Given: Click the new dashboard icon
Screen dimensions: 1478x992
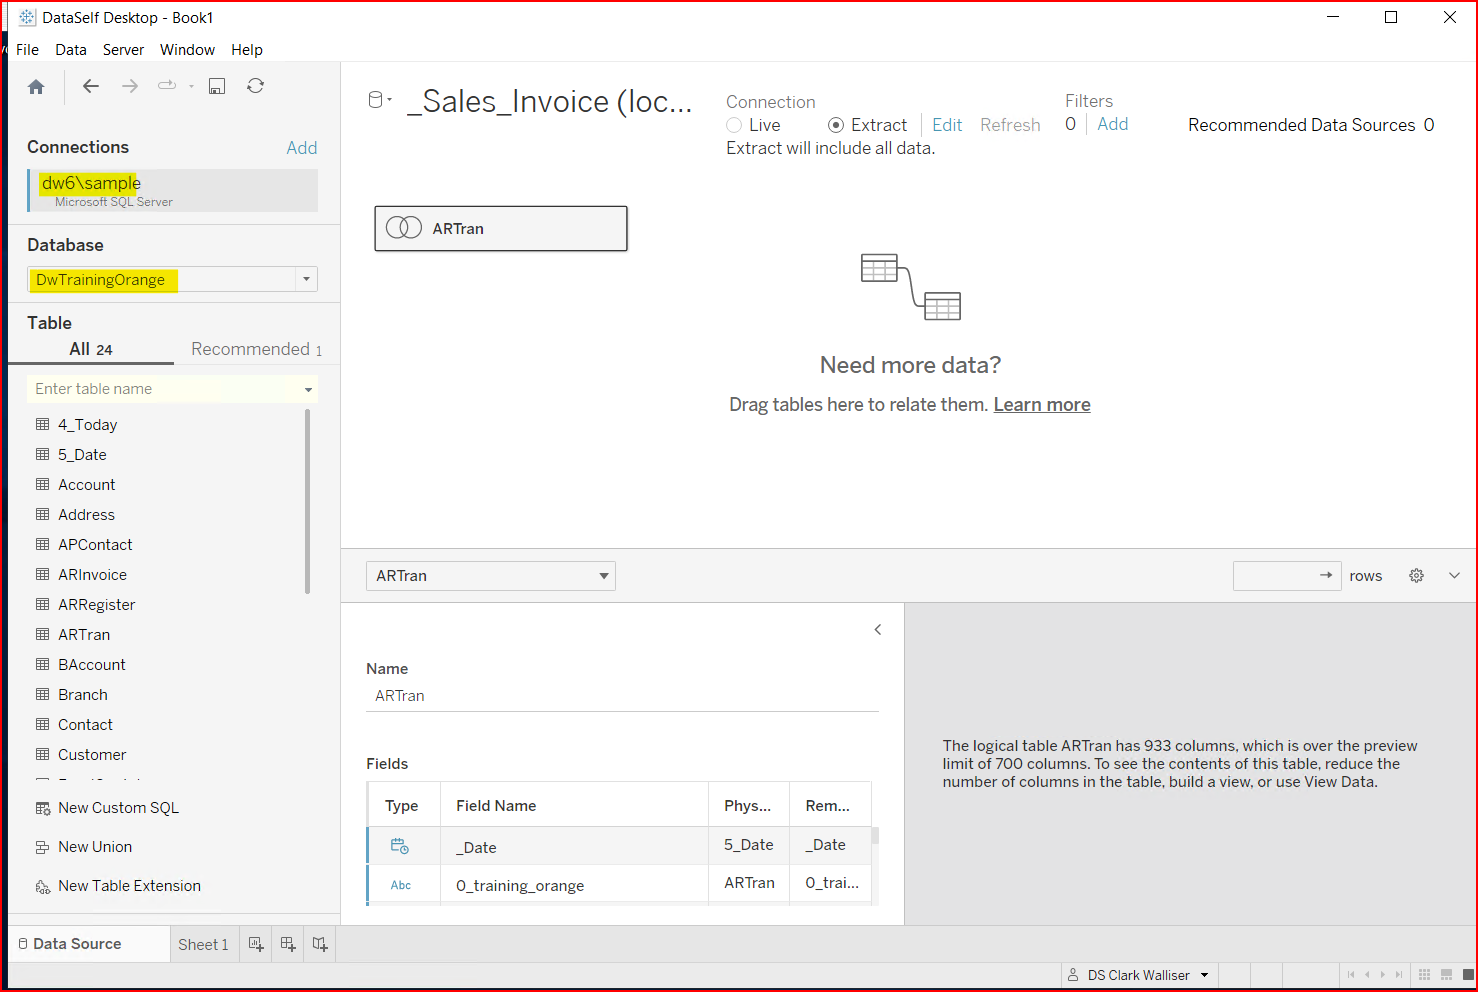Looking at the screenshot, I should [288, 944].
